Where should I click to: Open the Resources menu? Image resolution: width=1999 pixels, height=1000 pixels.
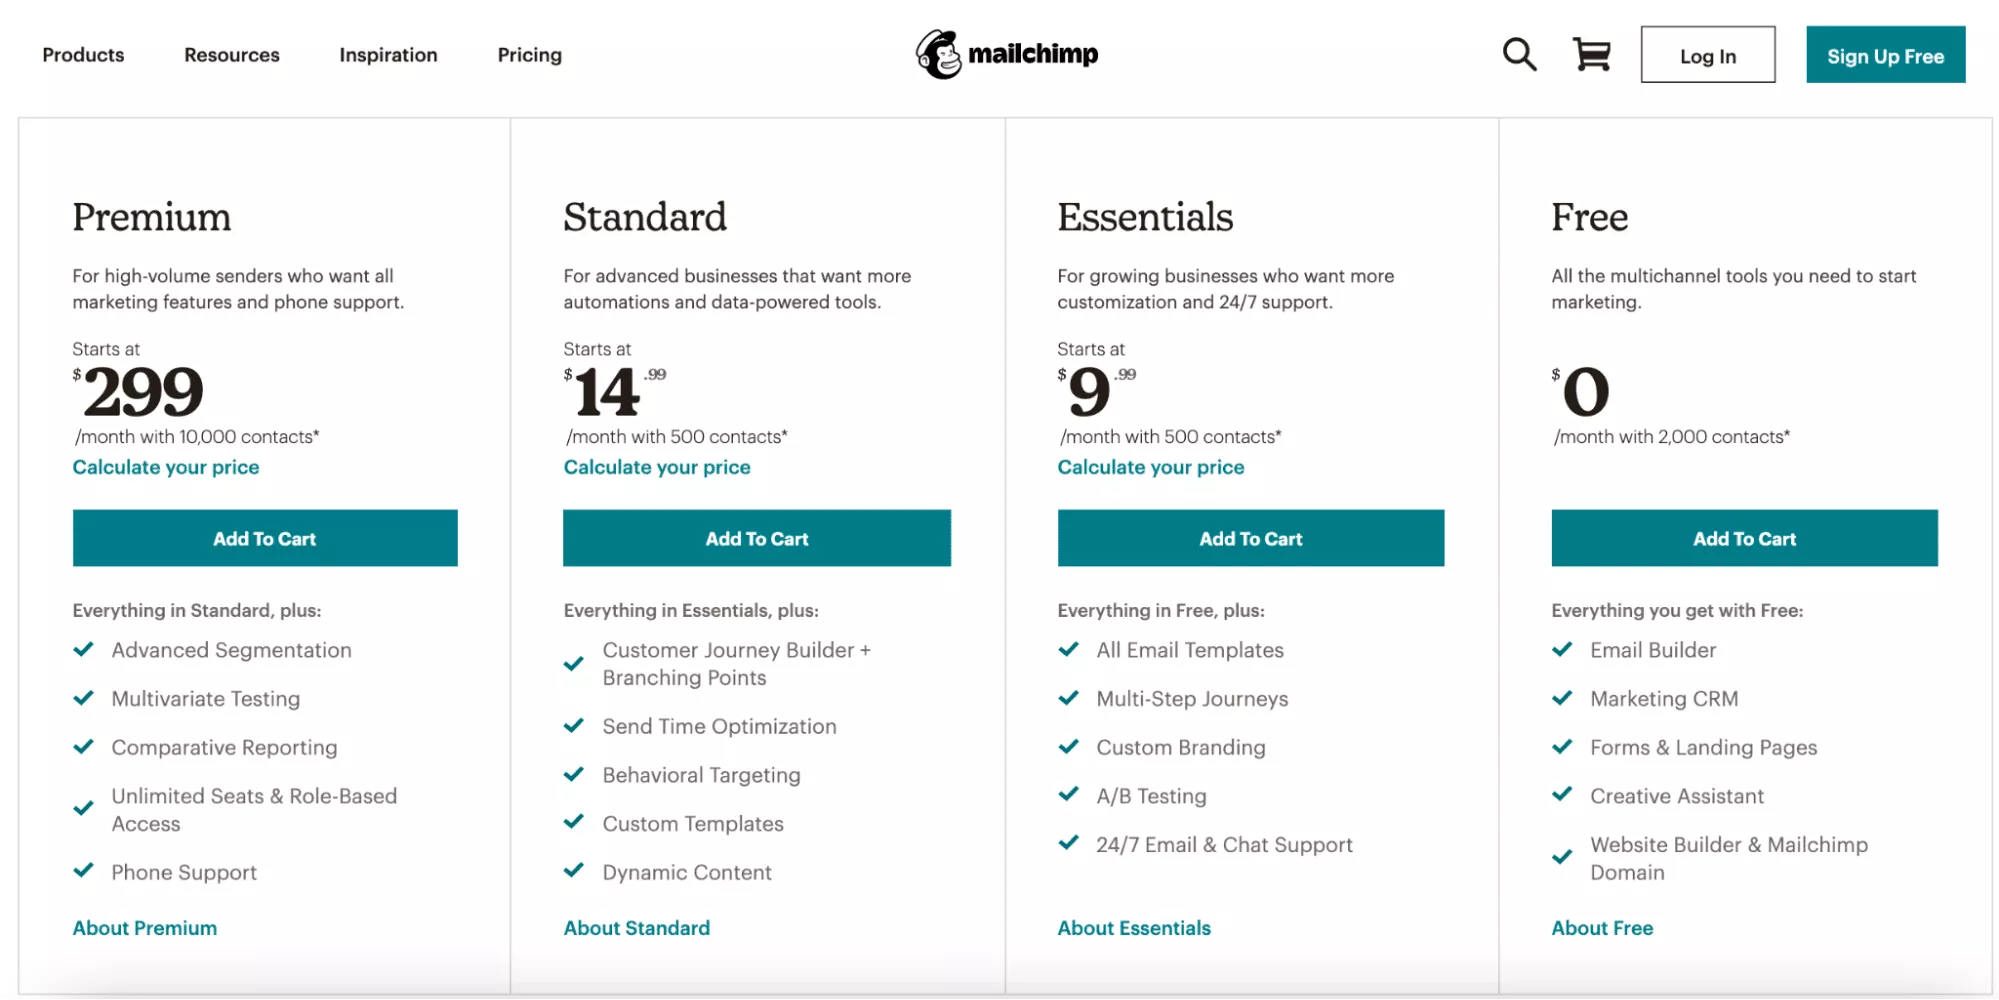tap(231, 55)
